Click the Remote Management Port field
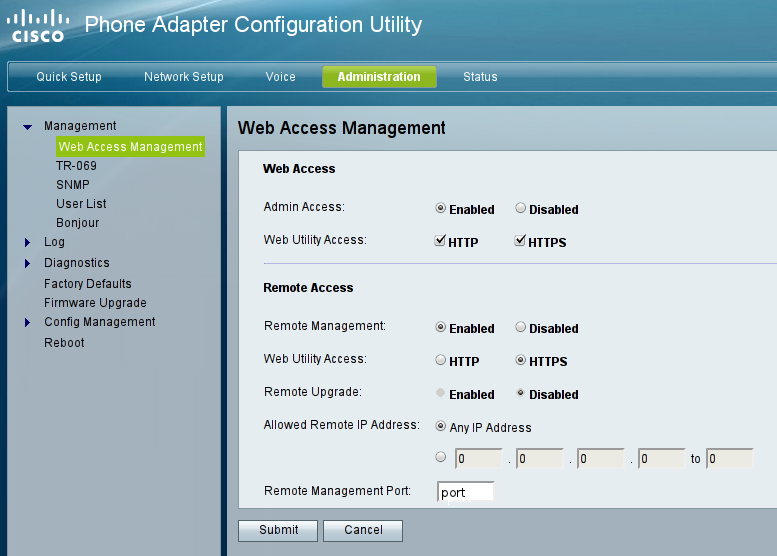Image resolution: width=777 pixels, height=556 pixels. click(466, 492)
